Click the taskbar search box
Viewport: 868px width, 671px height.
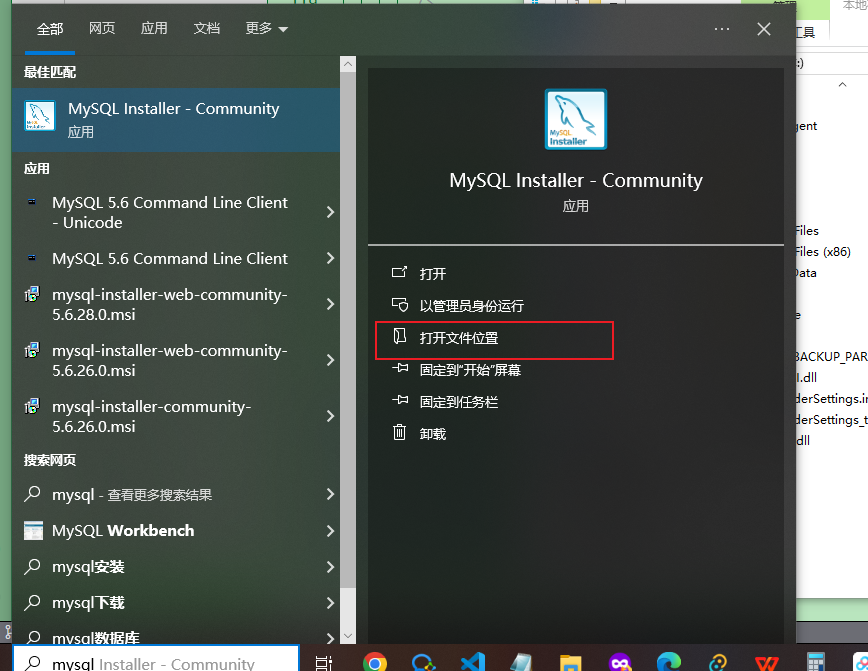pos(156,658)
